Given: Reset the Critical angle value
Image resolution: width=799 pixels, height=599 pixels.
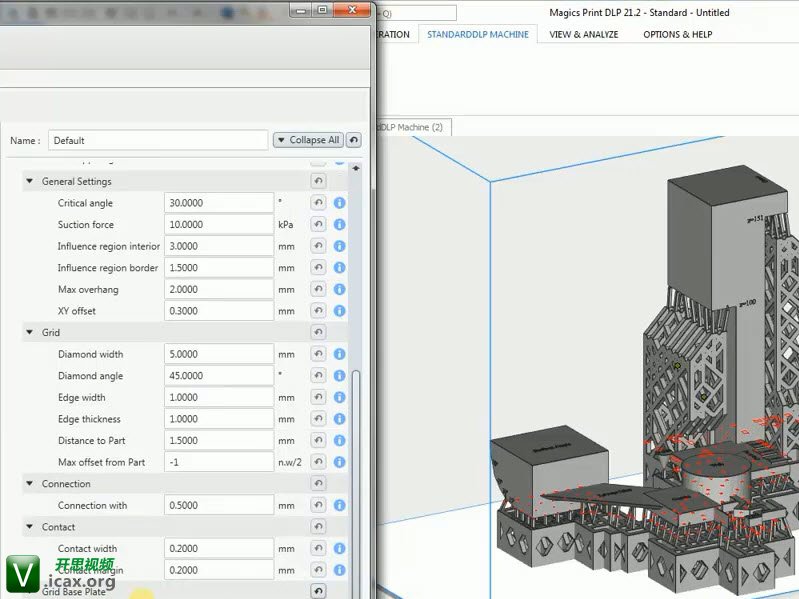Looking at the screenshot, I should point(318,203).
